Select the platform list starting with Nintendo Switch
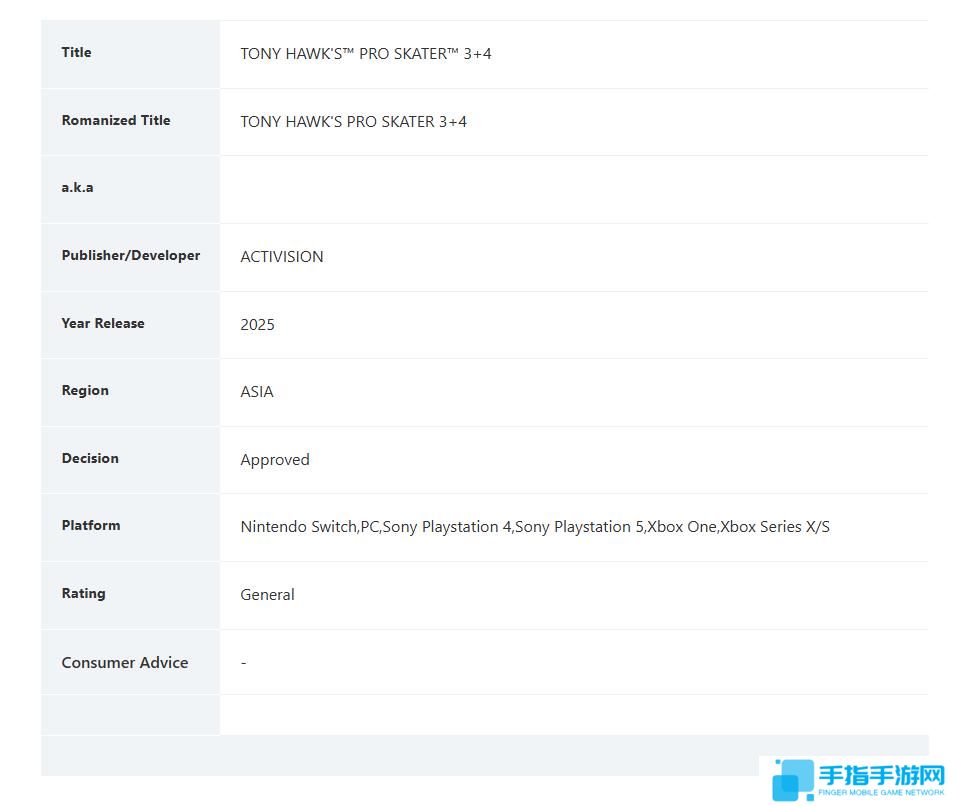Image resolution: width=959 pixels, height=806 pixels. [x=535, y=527]
